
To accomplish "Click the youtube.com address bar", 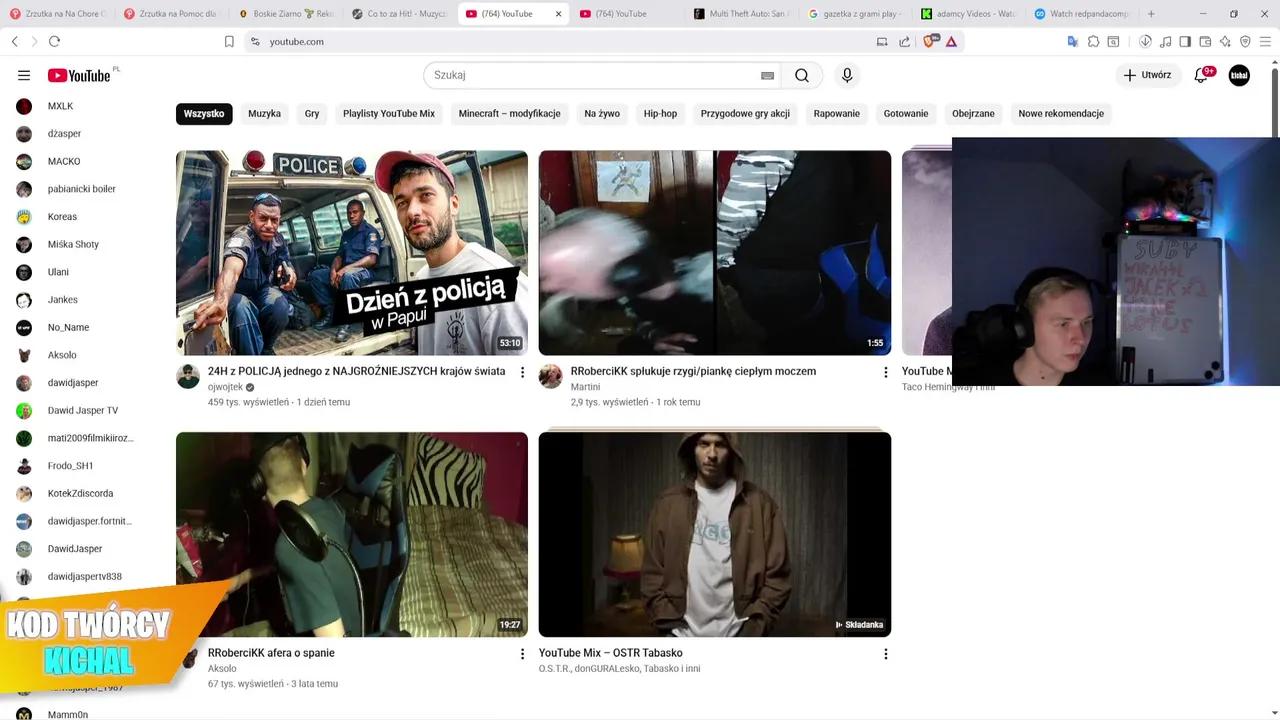I will click(x=560, y=41).
